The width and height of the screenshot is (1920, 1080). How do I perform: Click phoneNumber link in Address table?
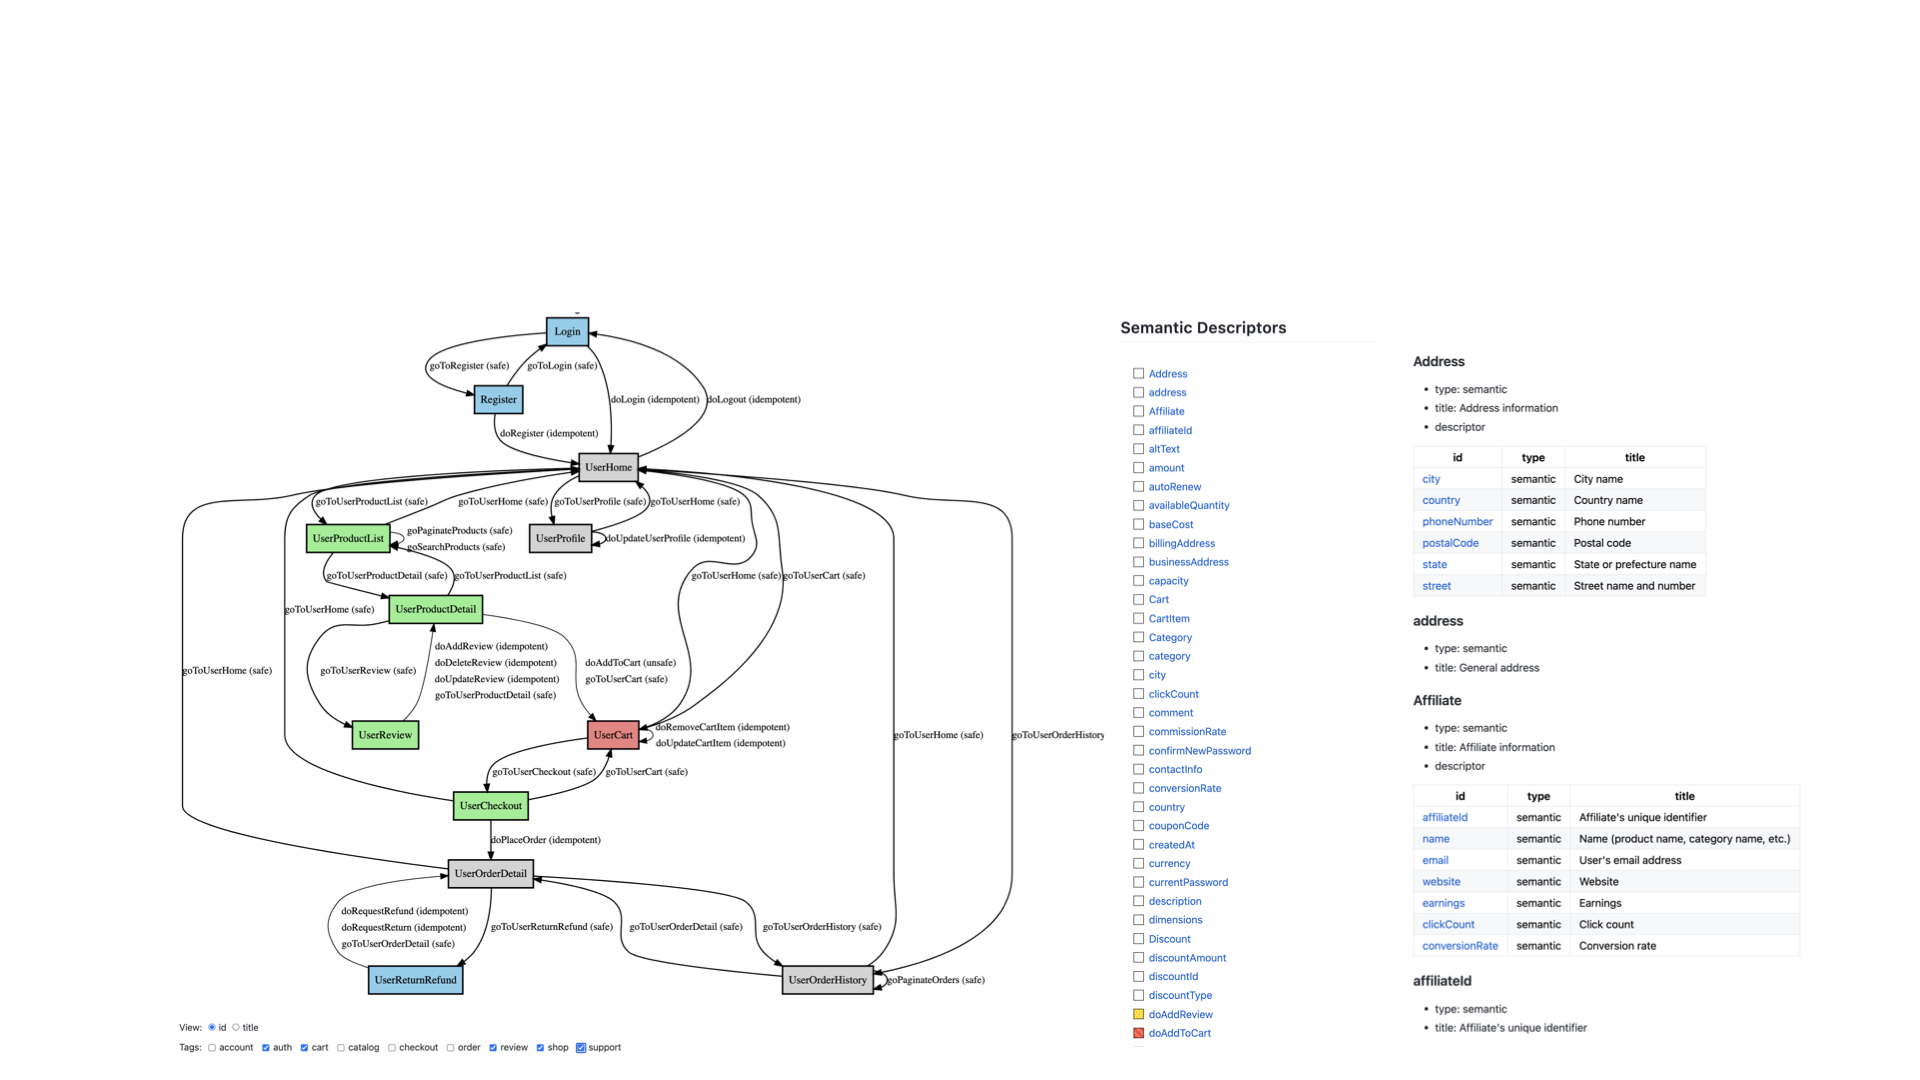tap(1457, 522)
